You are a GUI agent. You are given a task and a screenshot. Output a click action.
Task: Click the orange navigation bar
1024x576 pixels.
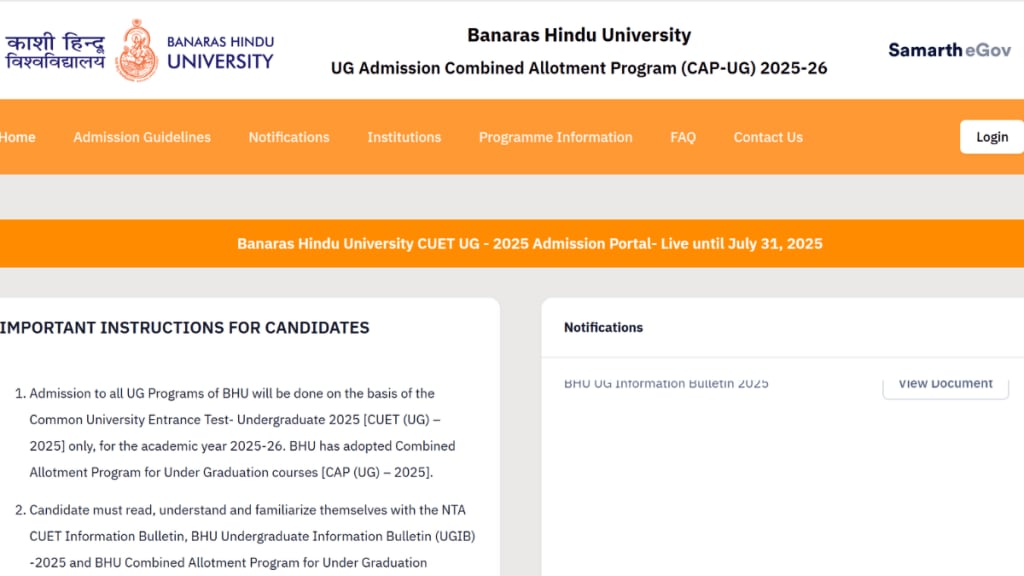pyautogui.click(x=512, y=137)
